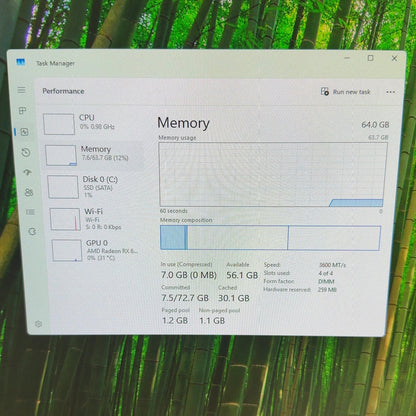Open the Startup apps page icon
Screen dimensions: 416x416
coord(27,172)
